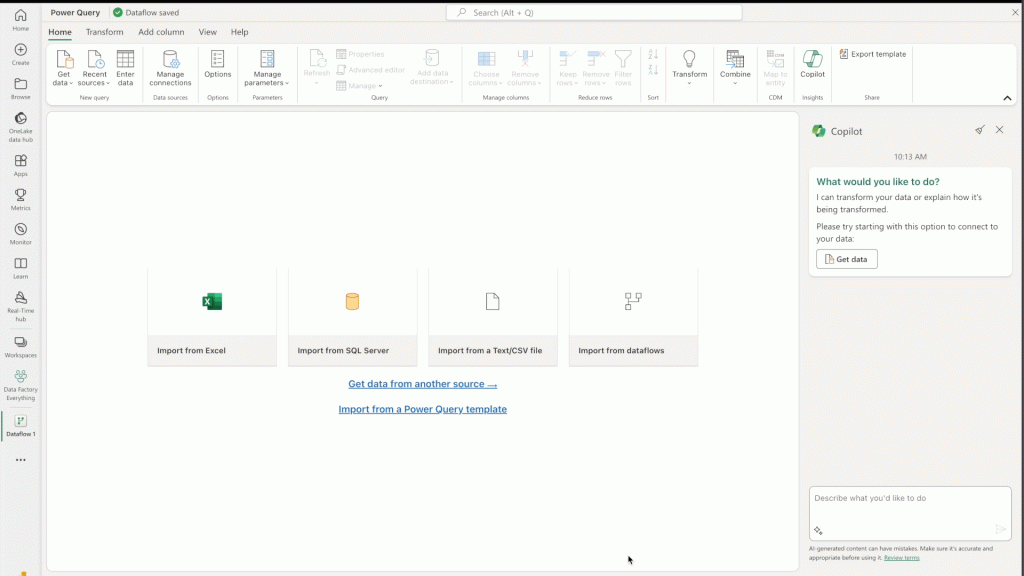1024x576 pixels.
Task: Open the Add column tab
Action: click(161, 32)
